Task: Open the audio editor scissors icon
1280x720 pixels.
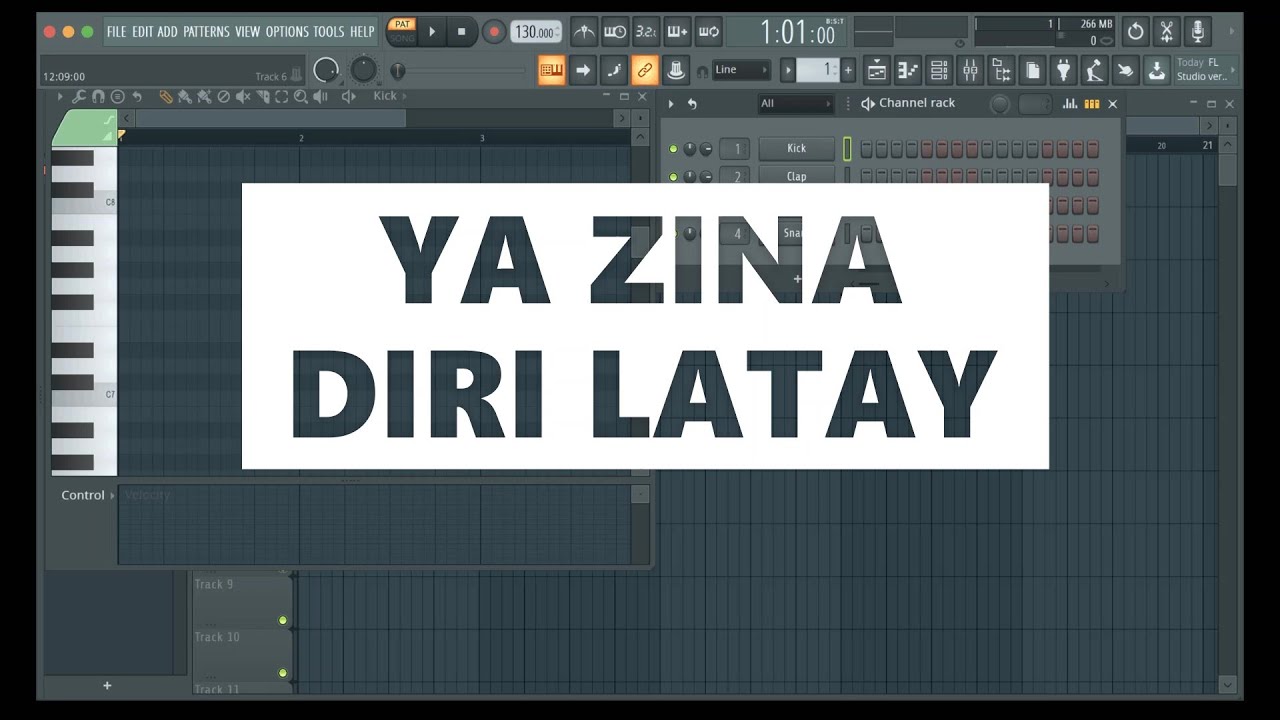Action: (1166, 32)
